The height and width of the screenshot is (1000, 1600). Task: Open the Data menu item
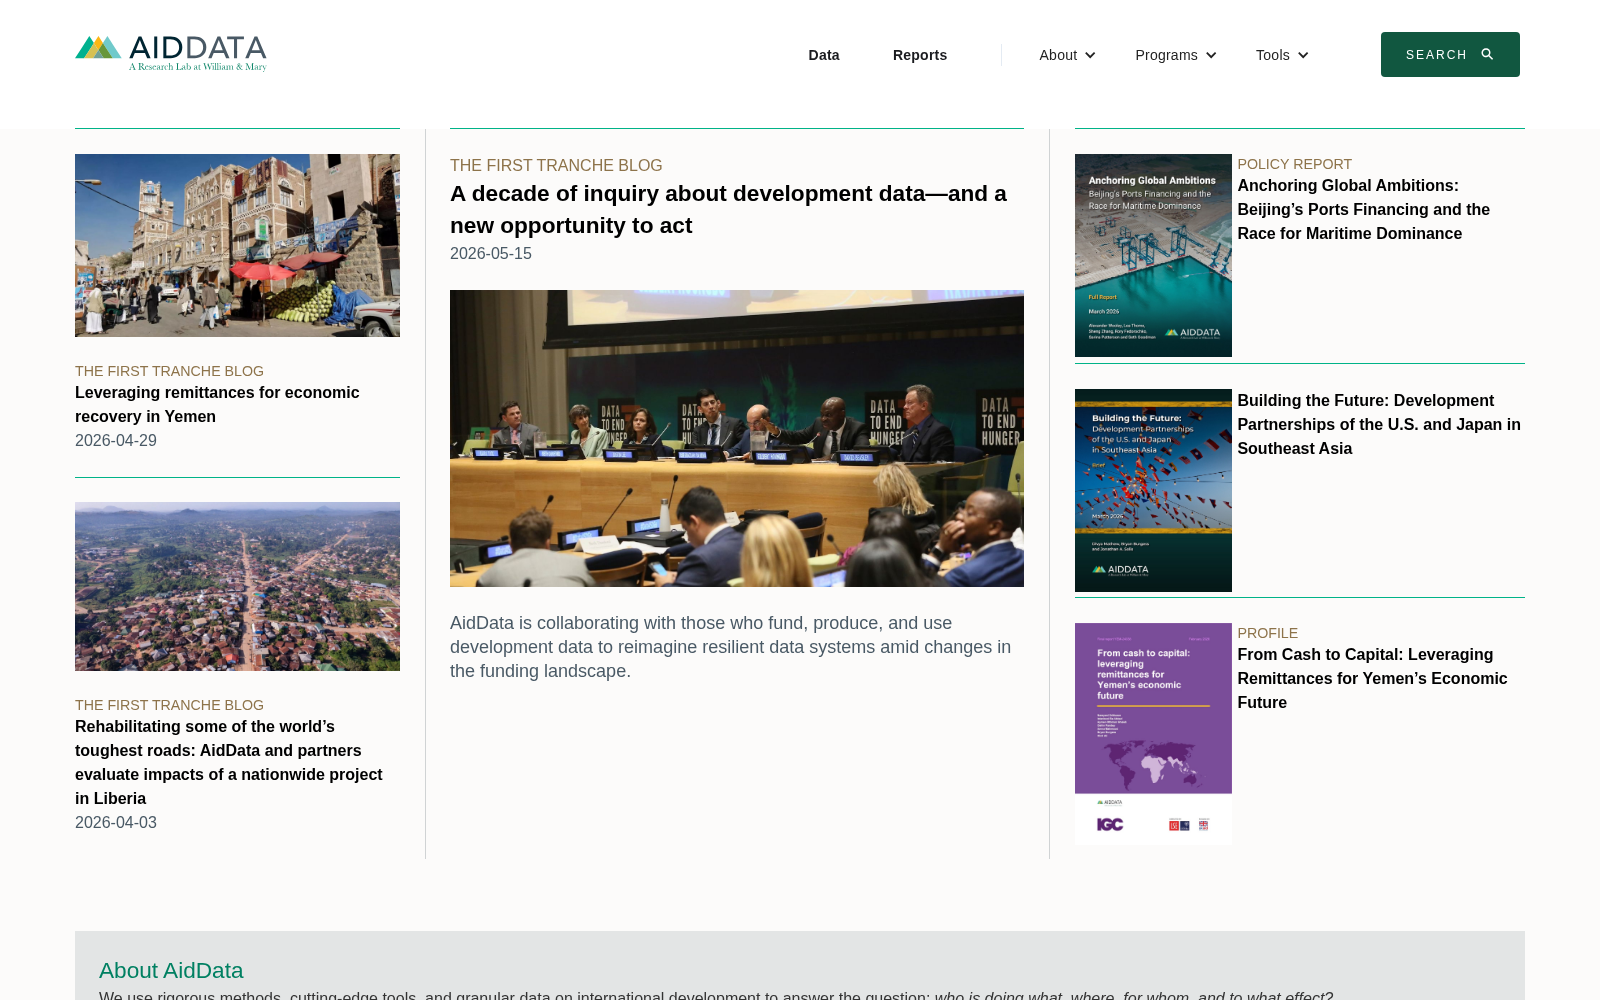824,55
